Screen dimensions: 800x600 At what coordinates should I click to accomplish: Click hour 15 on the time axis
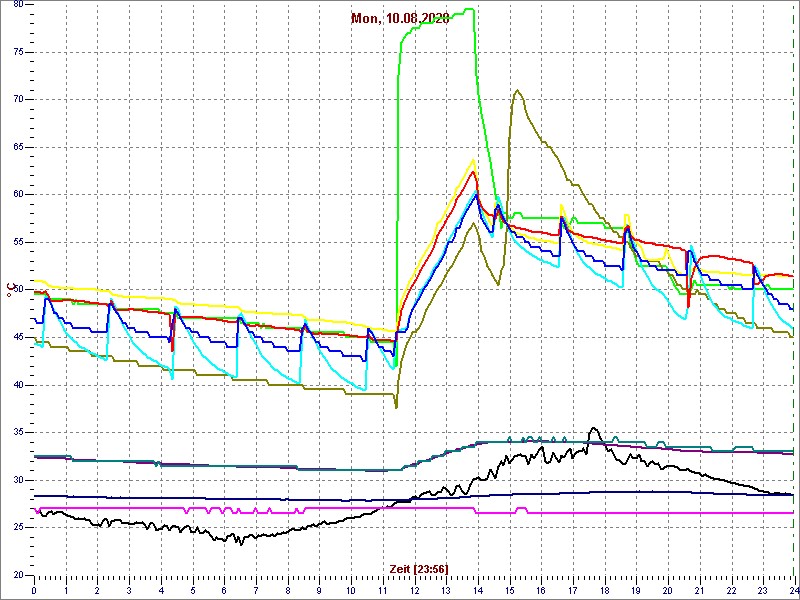pos(509,590)
